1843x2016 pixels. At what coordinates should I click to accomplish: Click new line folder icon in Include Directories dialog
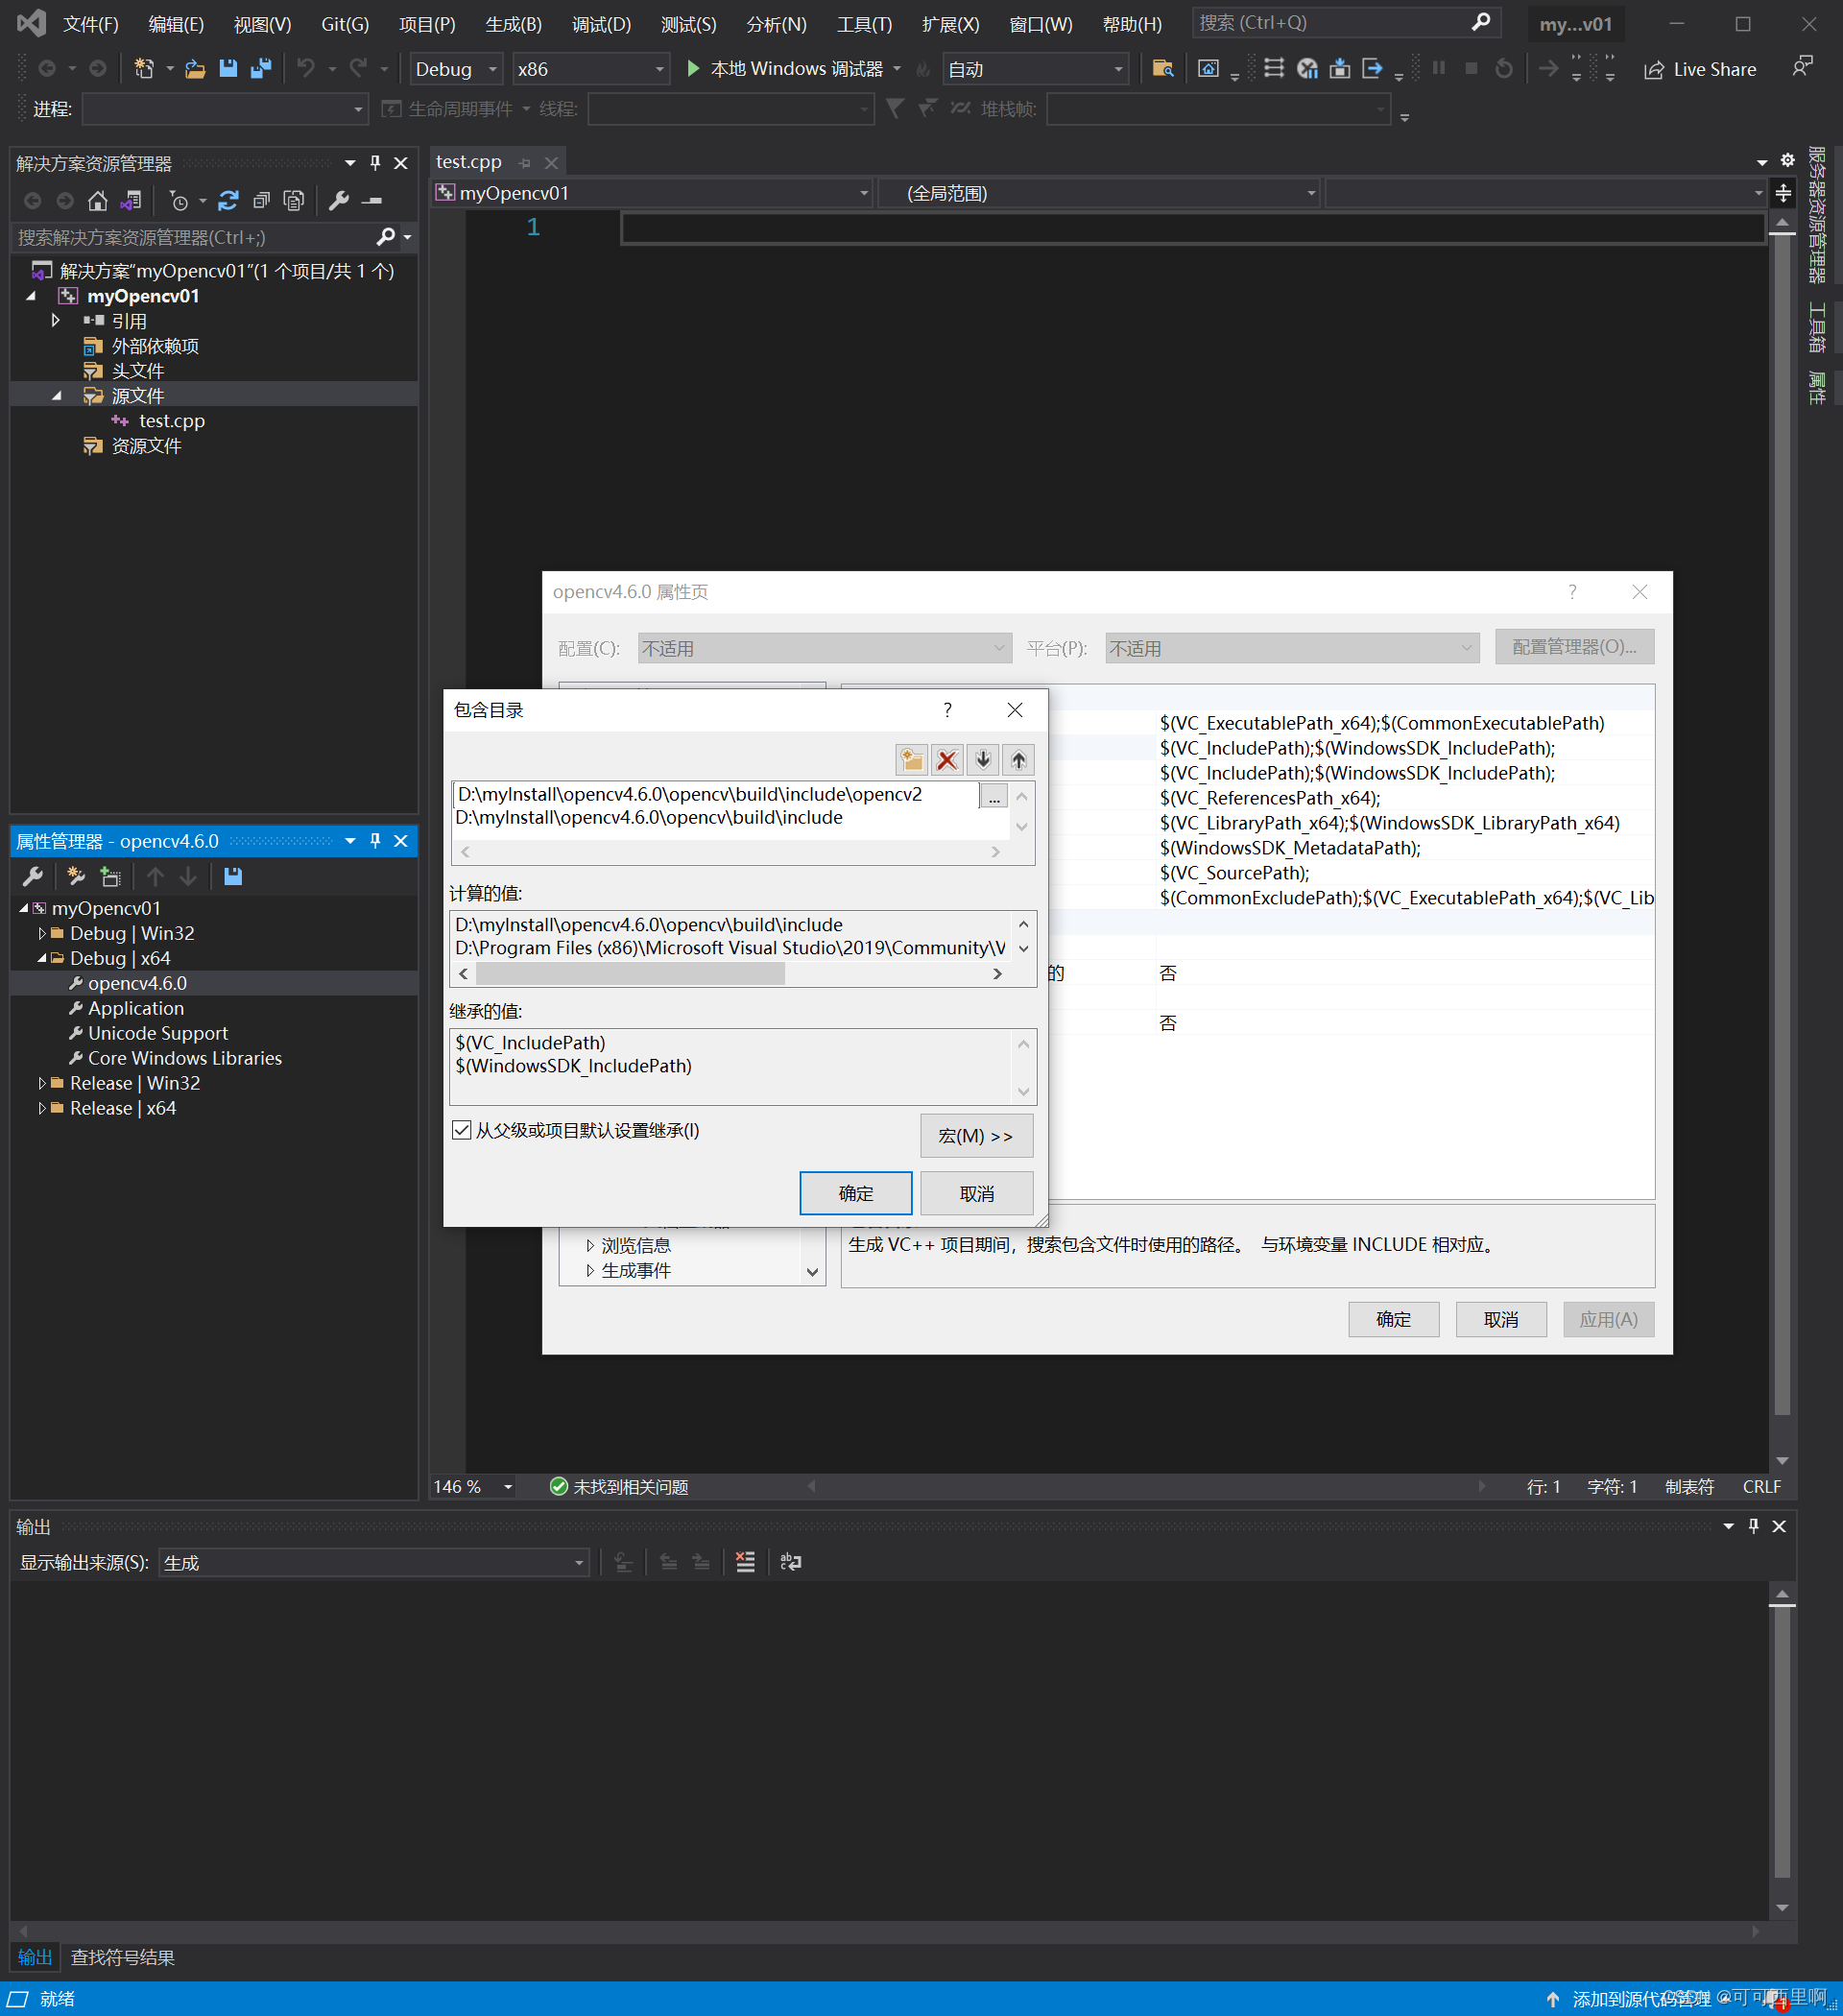(911, 760)
